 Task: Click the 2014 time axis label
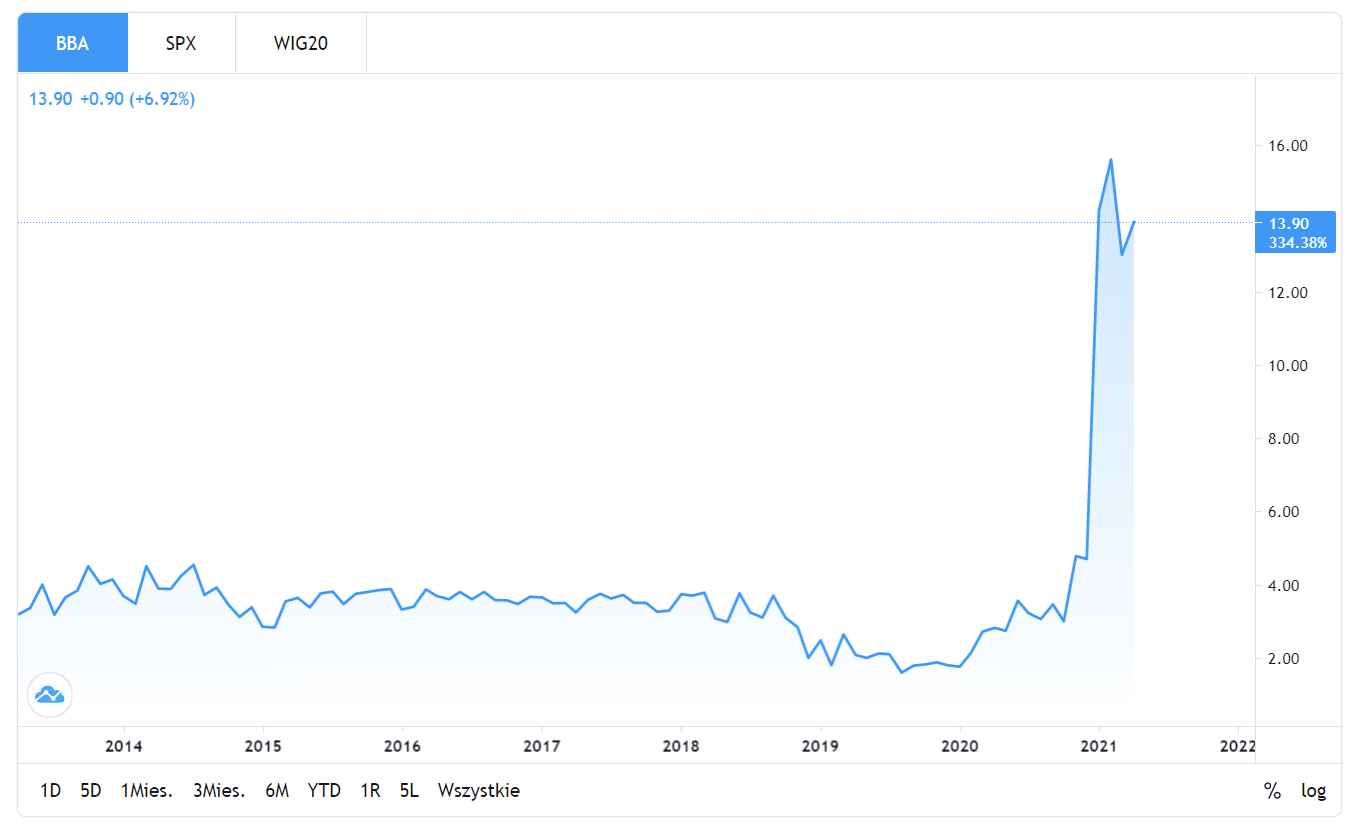click(123, 745)
